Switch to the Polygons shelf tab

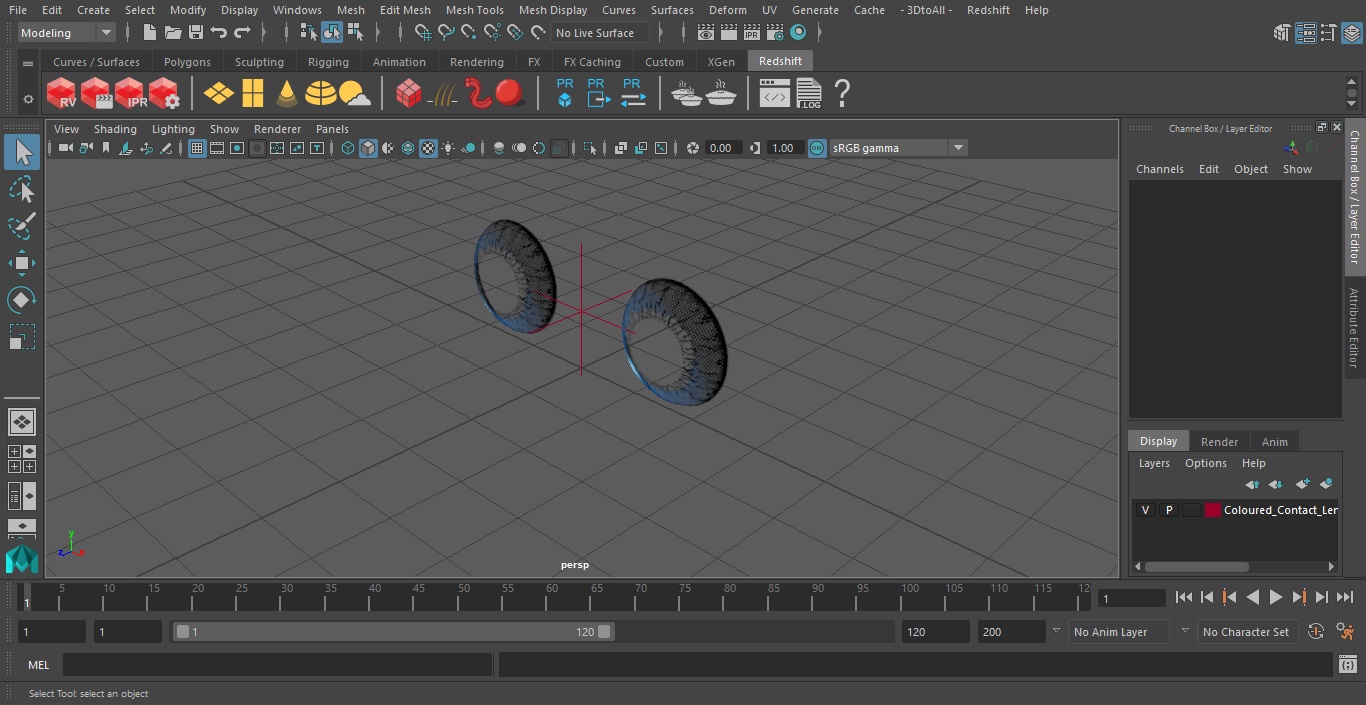point(187,62)
